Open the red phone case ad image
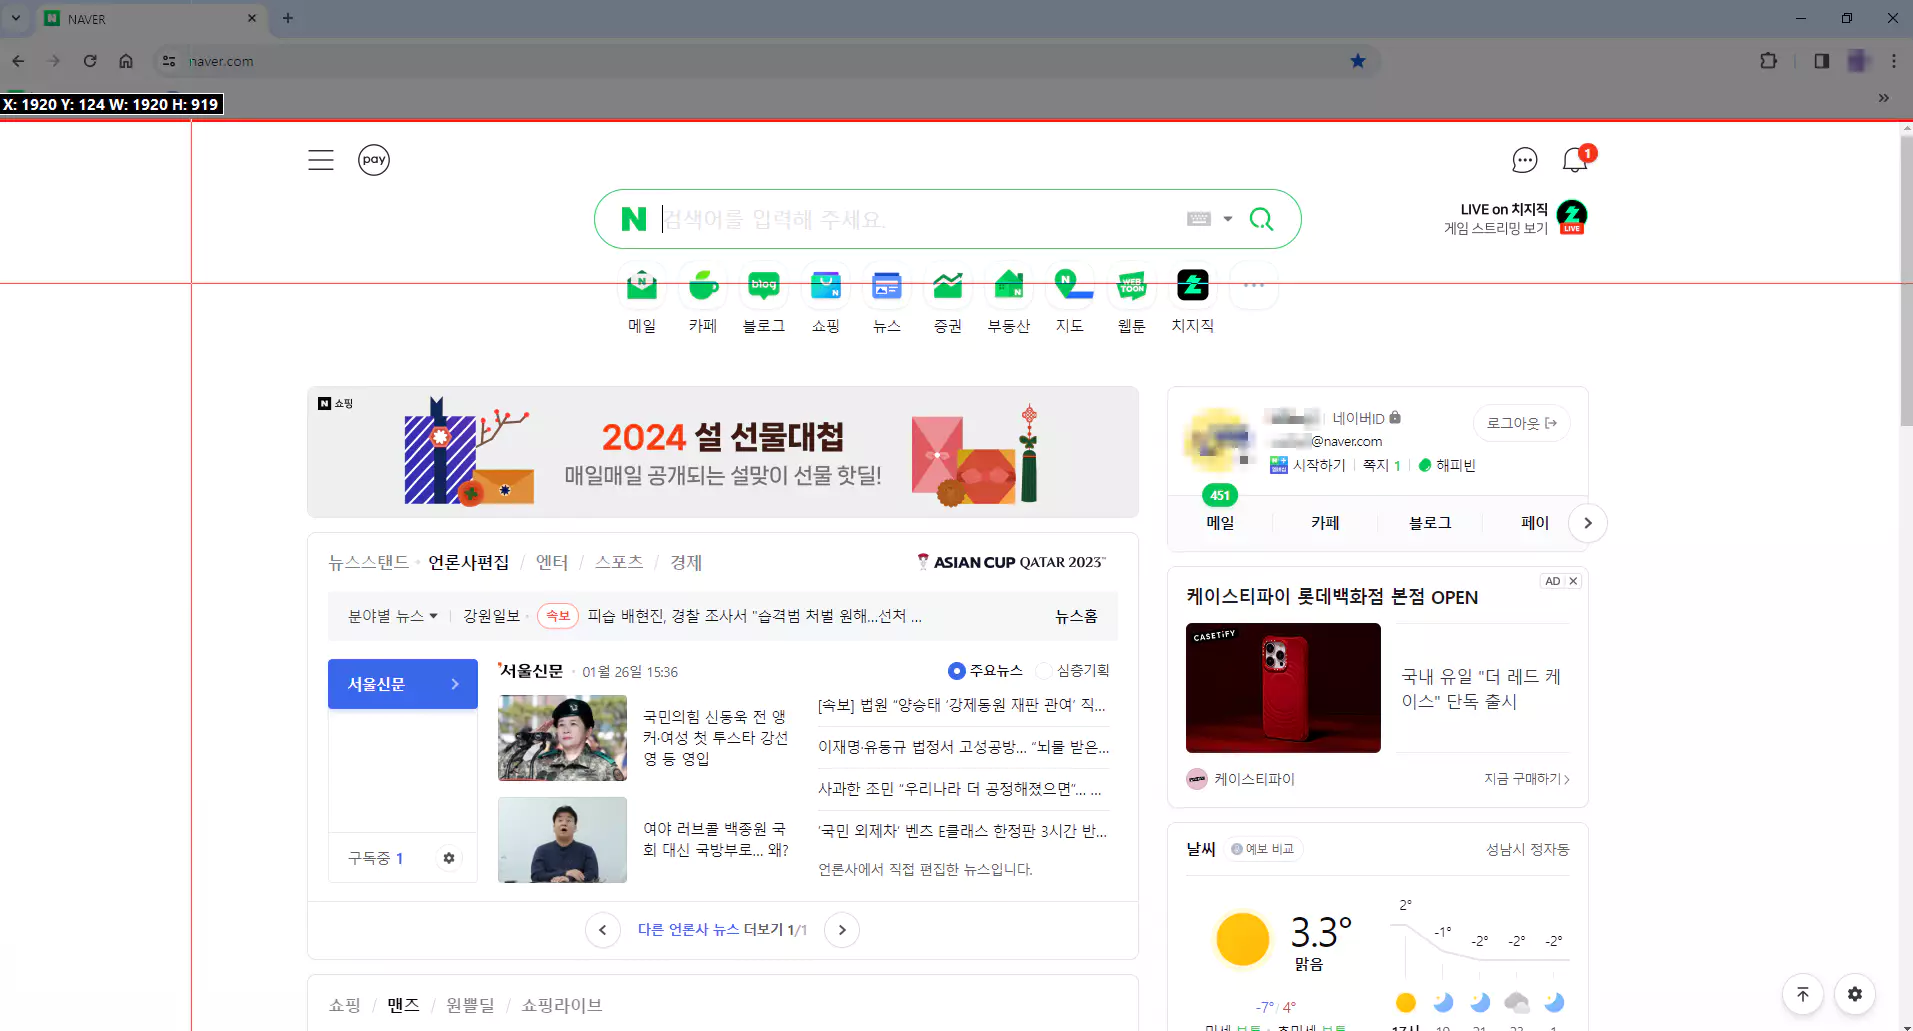The width and height of the screenshot is (1913, 1031). [x=1283, y=688]
